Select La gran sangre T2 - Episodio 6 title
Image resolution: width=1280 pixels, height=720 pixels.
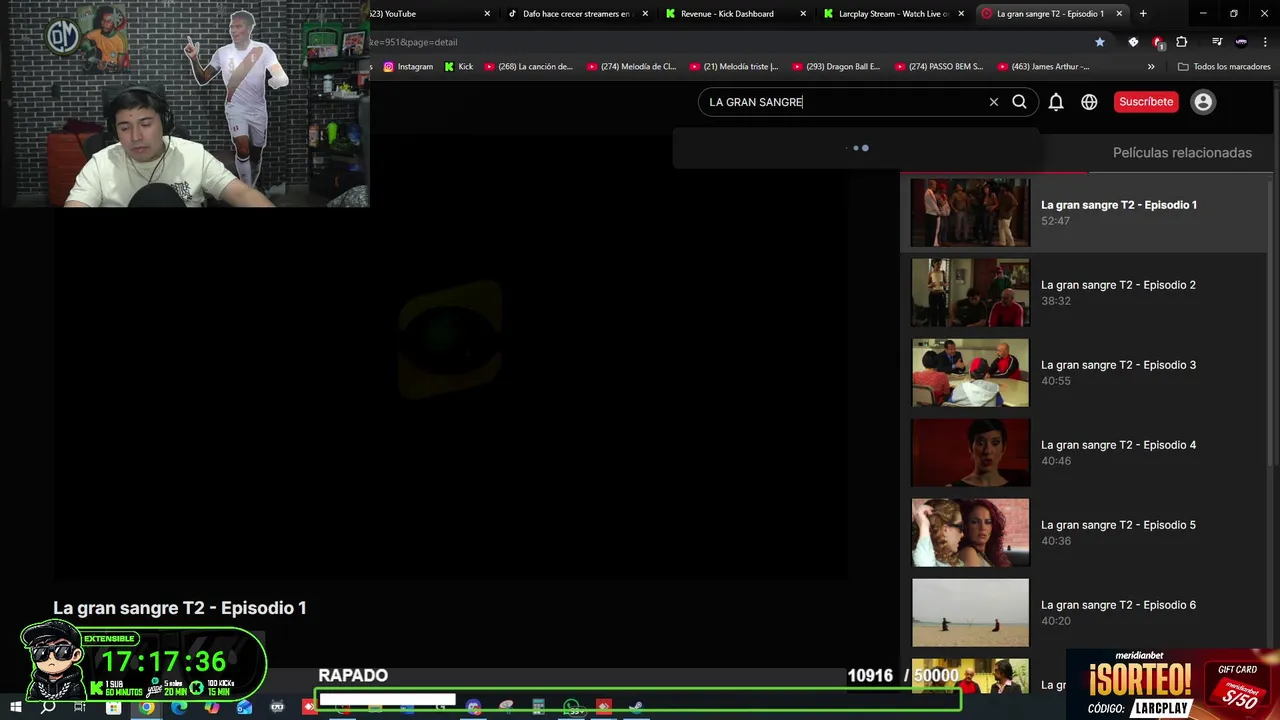pyautogui.click(x=1118, y=605)
